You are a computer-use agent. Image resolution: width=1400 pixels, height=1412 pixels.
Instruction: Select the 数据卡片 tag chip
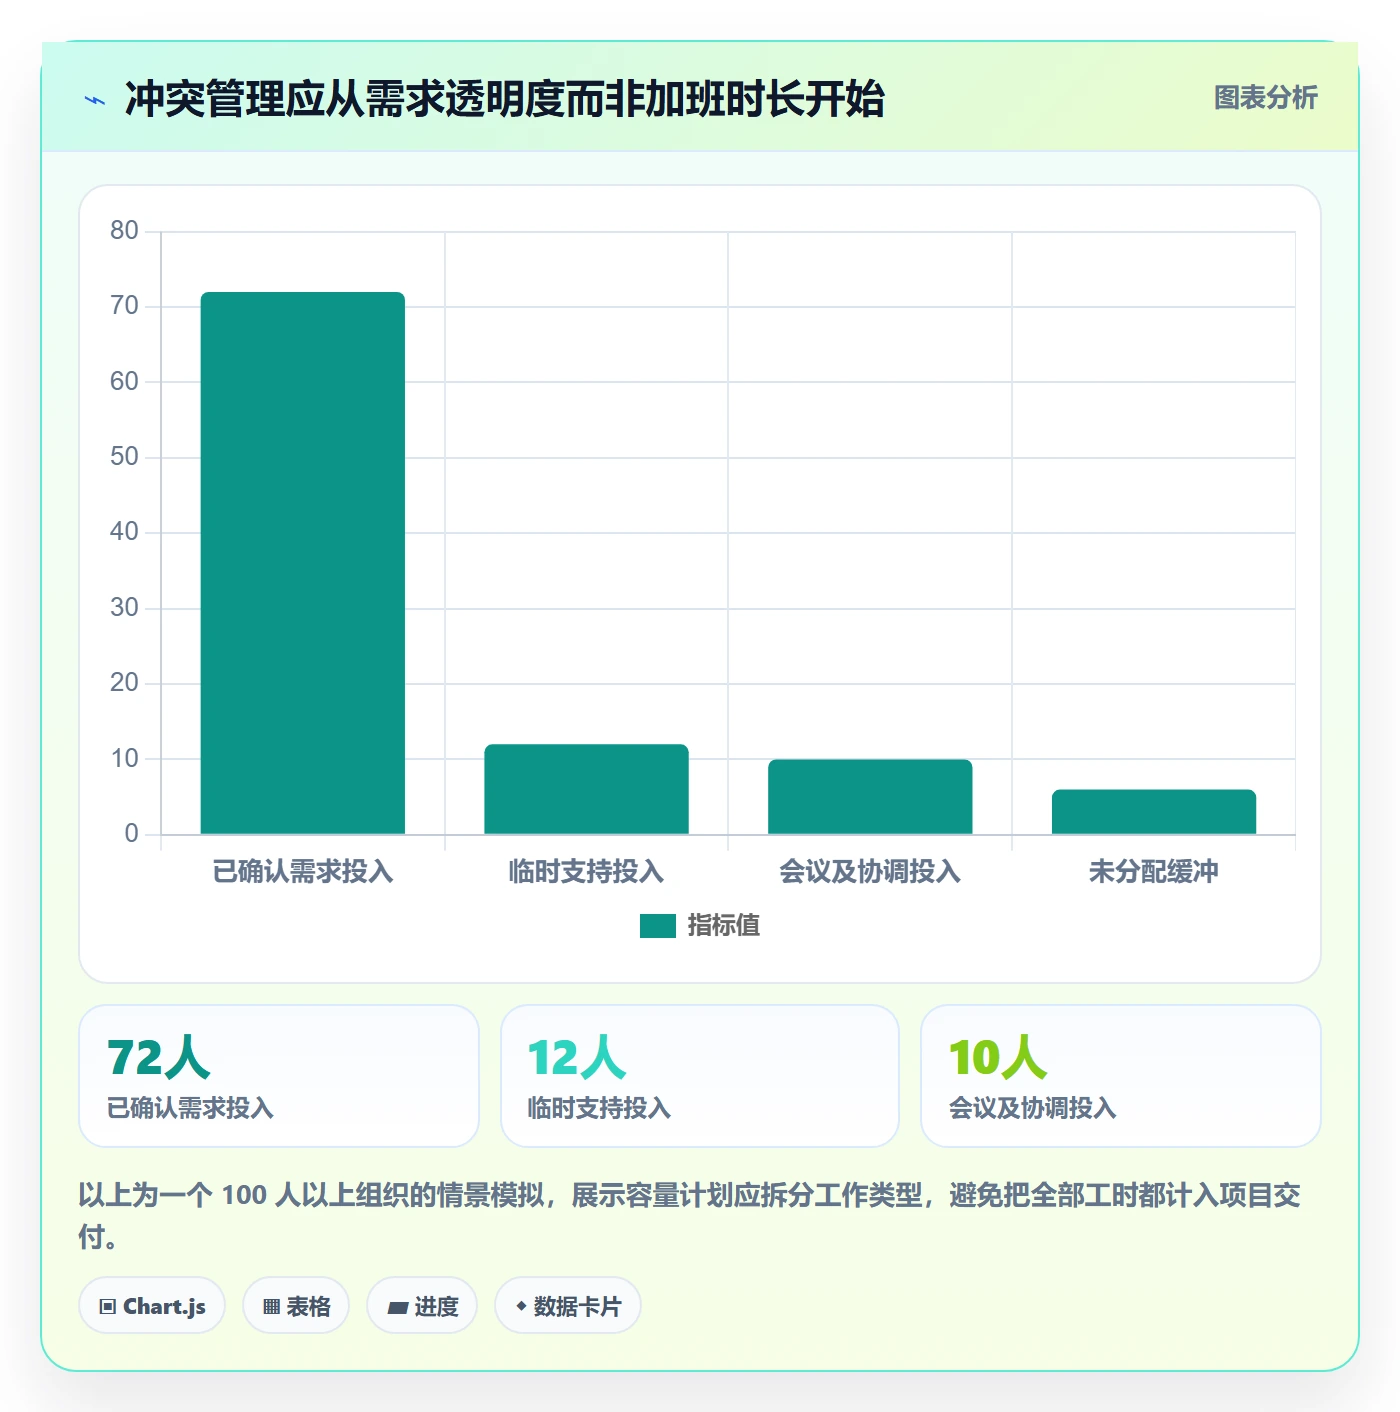pos(568,1306)
